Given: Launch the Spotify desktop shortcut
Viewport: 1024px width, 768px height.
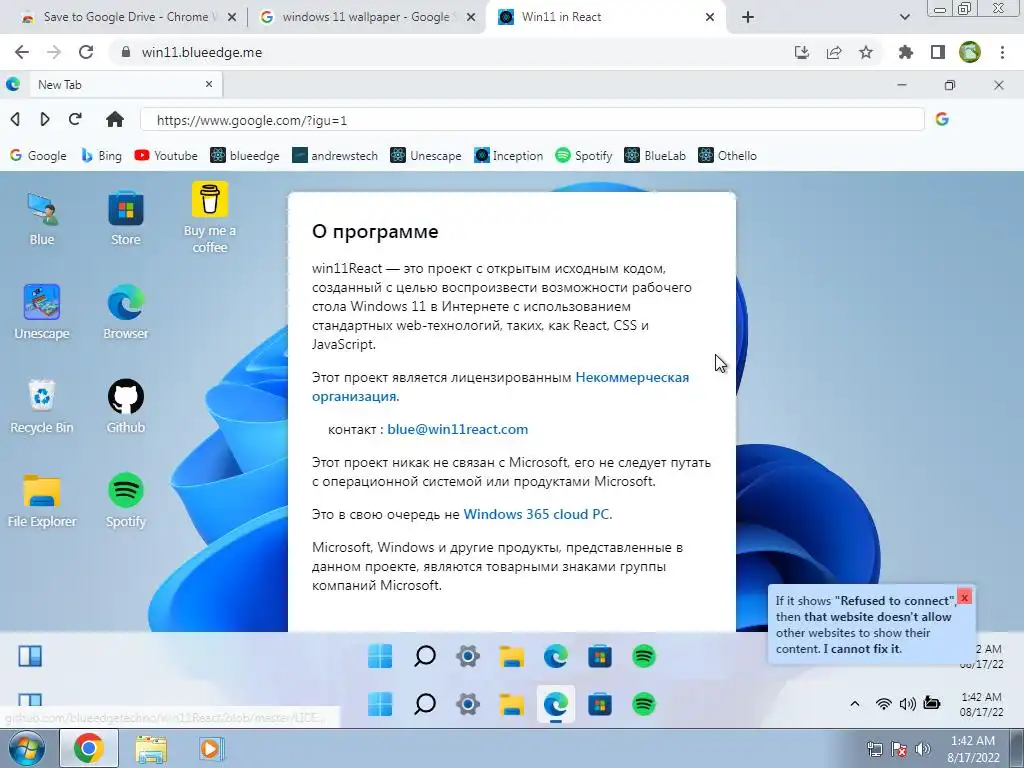Looking at the screenshot, I should pos(125,500).
